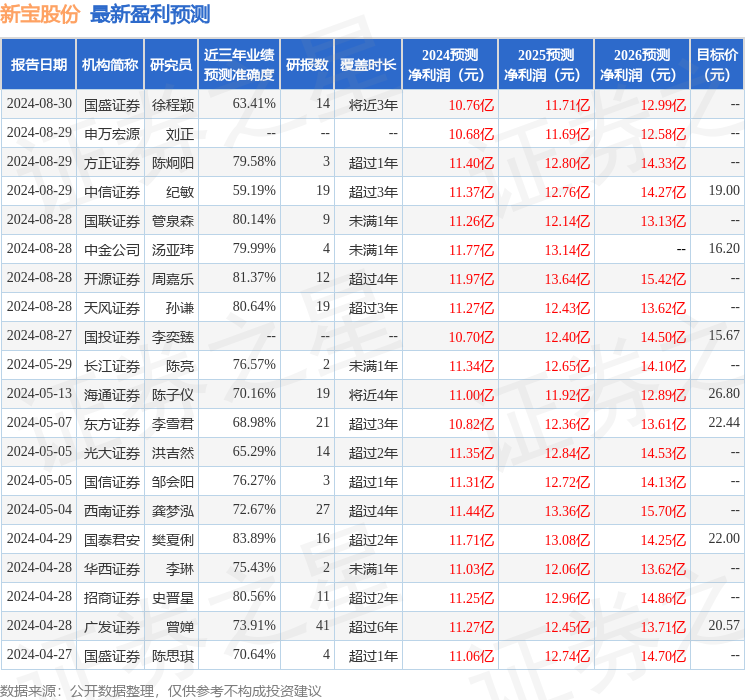
Task: Click 2024 forecast 10.76亿
Action: pyautogui.click(x=471, y=105)
